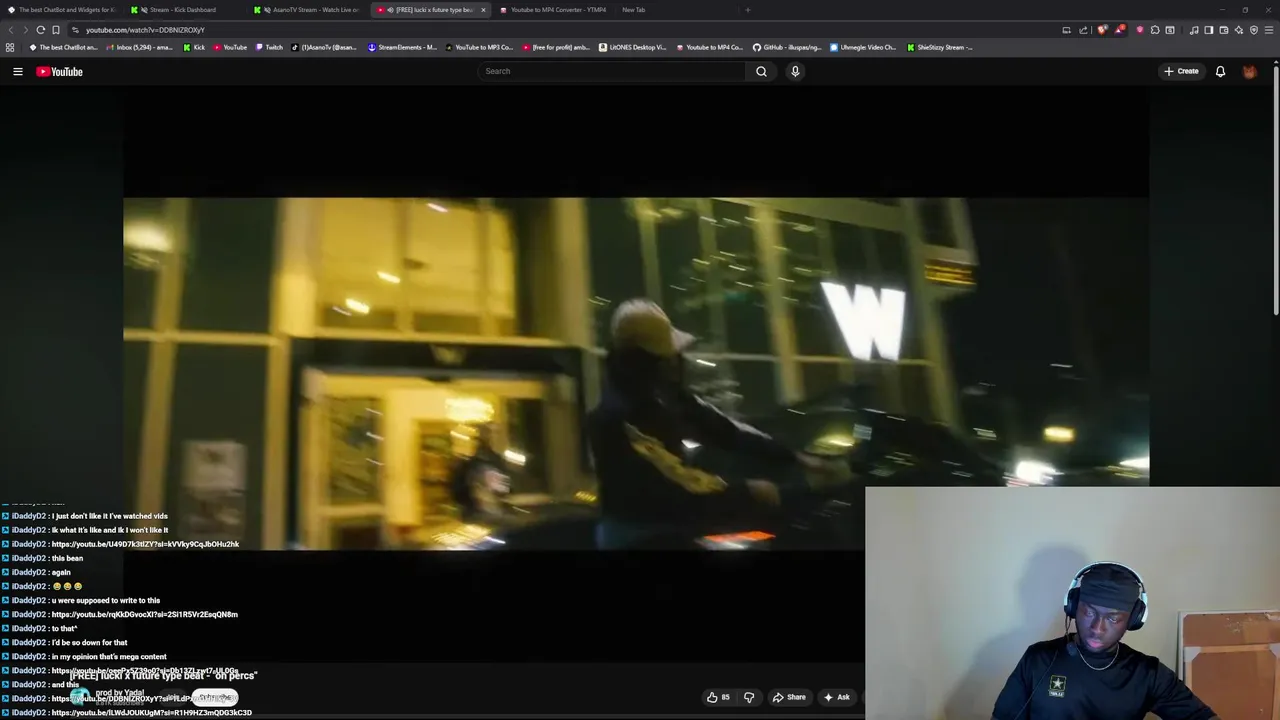The image size is (1280, 720).
Task: Open the (1)AsanoTv TikTok bookmark
Action: coord(325,47)
